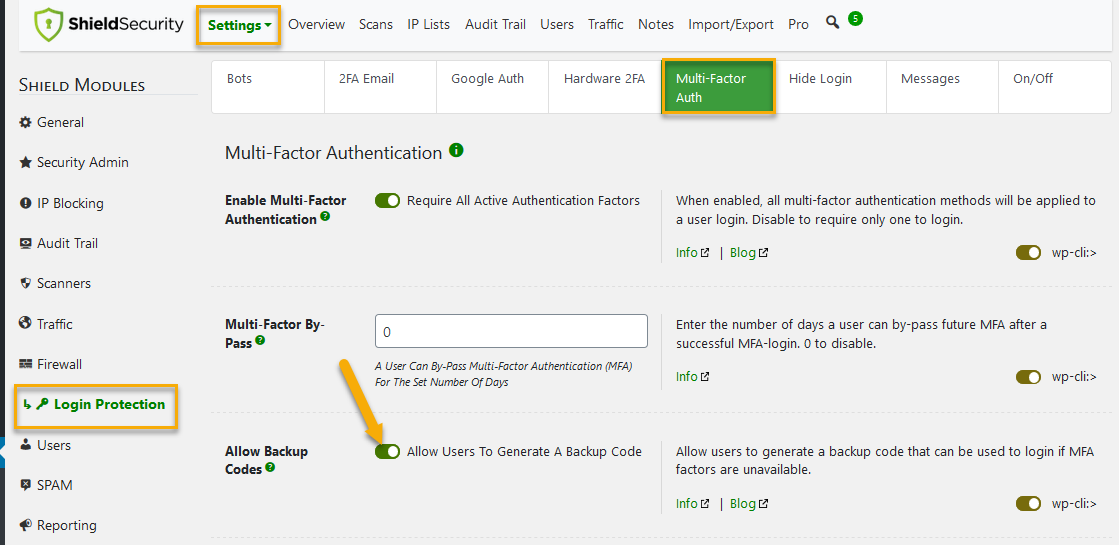
Task: Click help icon next to Enable Multi-Factor Authentication
Action: 325,216
